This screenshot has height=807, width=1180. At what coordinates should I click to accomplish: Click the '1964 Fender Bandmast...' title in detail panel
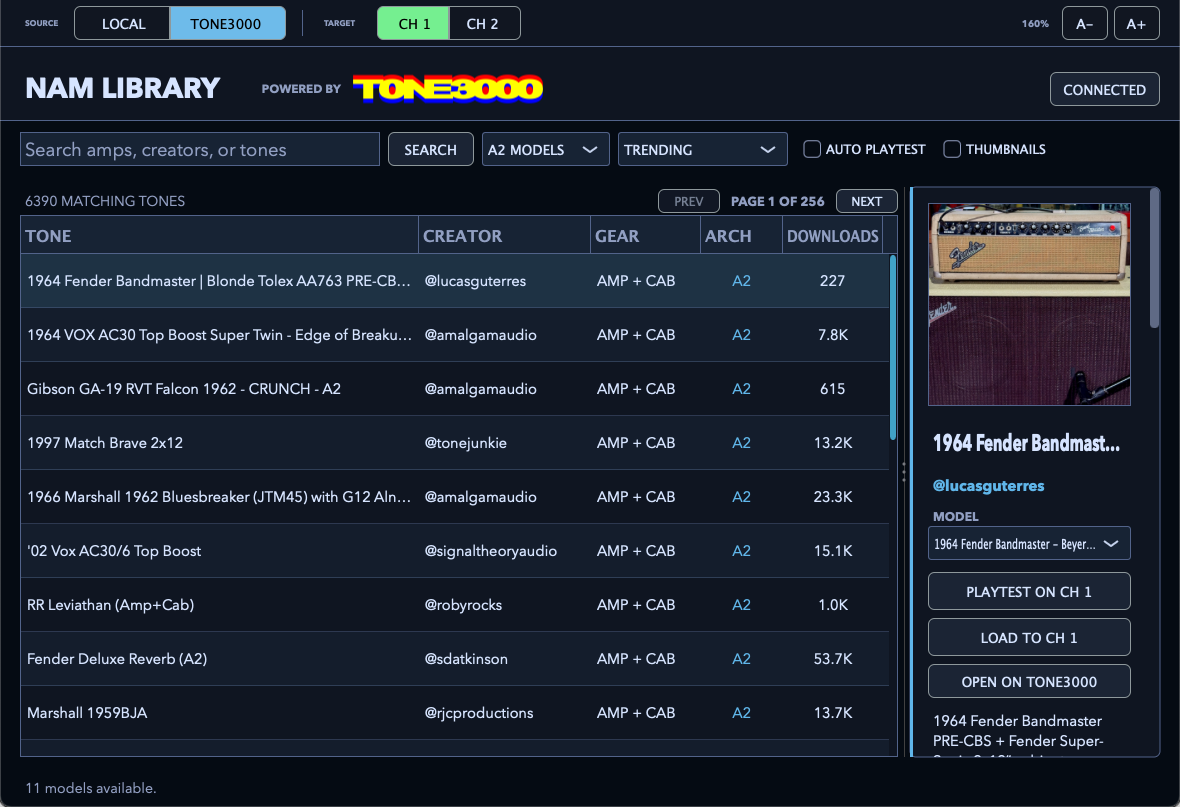[1026, 443]
